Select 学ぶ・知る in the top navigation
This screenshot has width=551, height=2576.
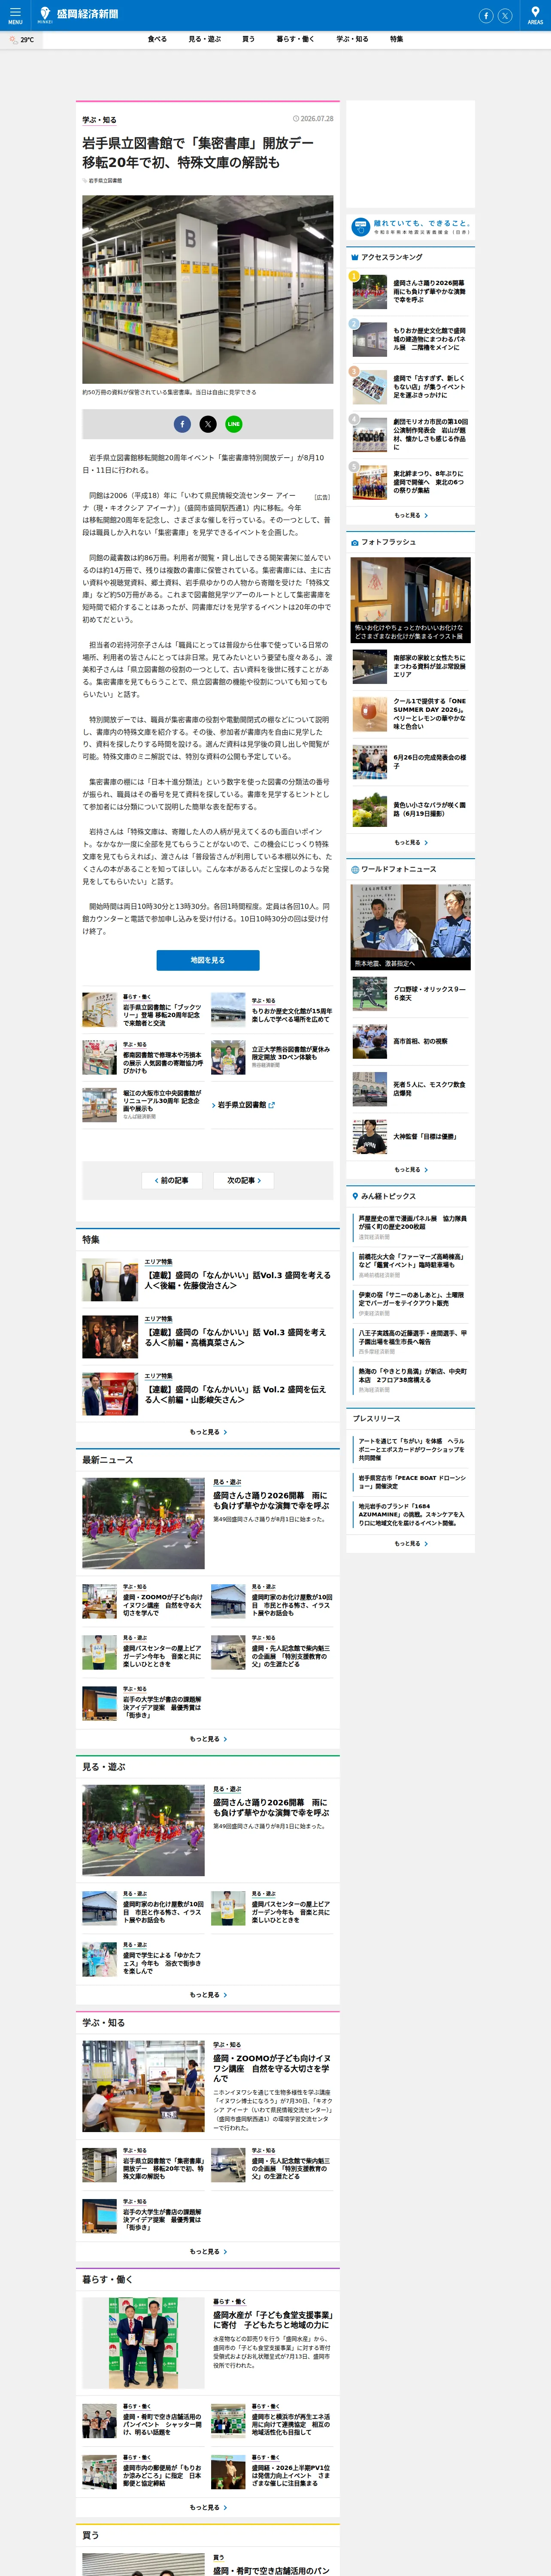[352, 39]
